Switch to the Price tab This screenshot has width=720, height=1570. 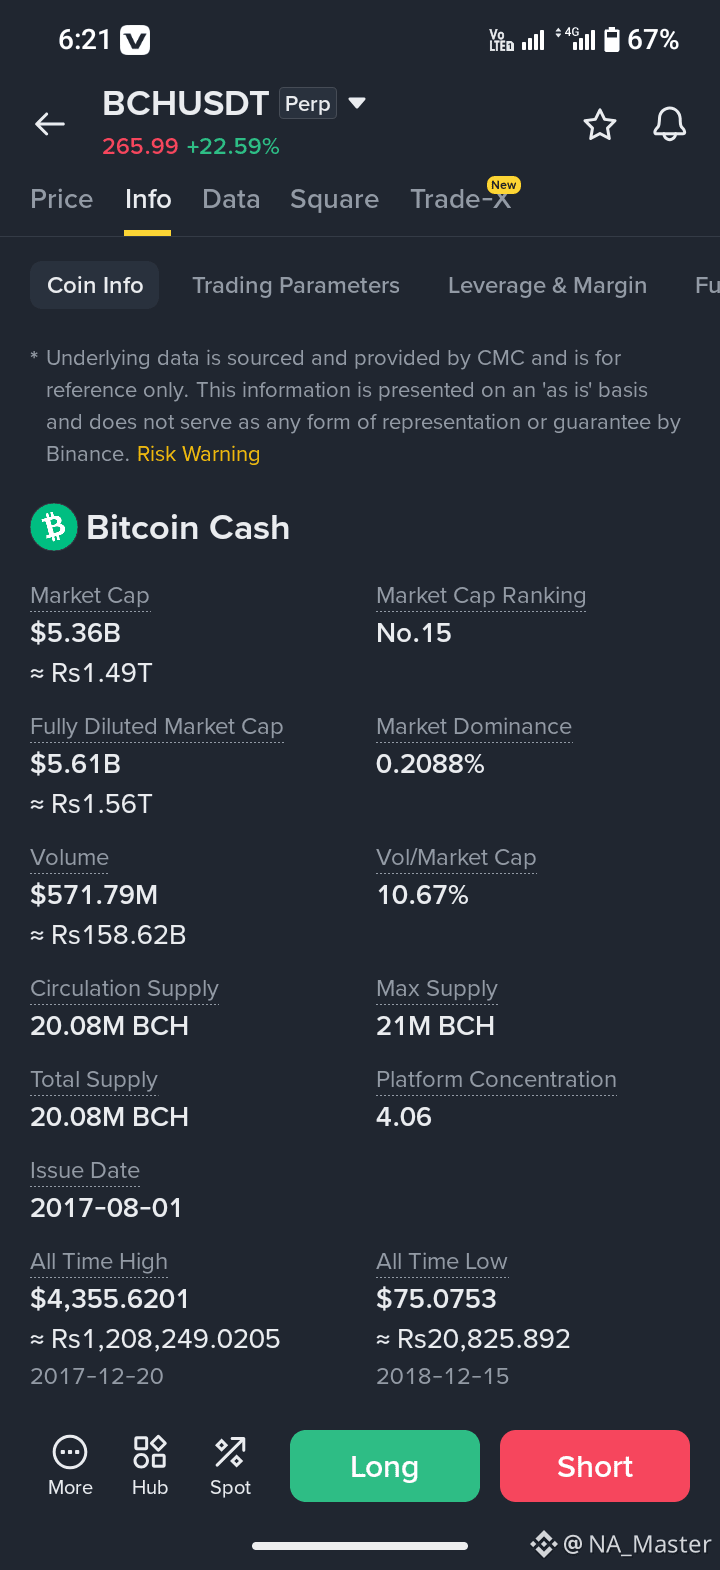(62, 199)
